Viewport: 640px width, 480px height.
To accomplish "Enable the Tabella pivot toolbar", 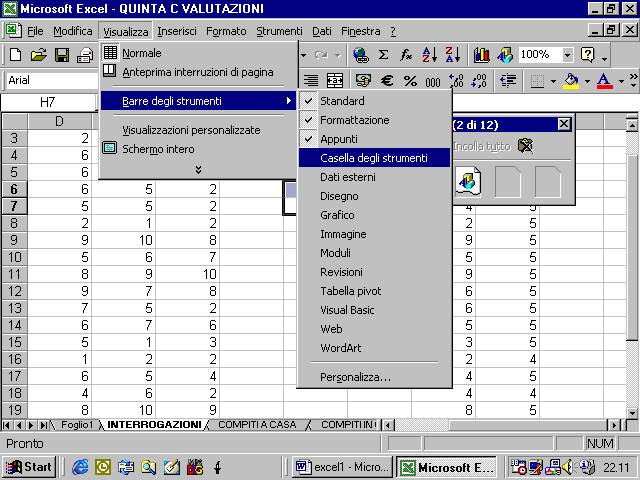I will (x=374, y=291).
